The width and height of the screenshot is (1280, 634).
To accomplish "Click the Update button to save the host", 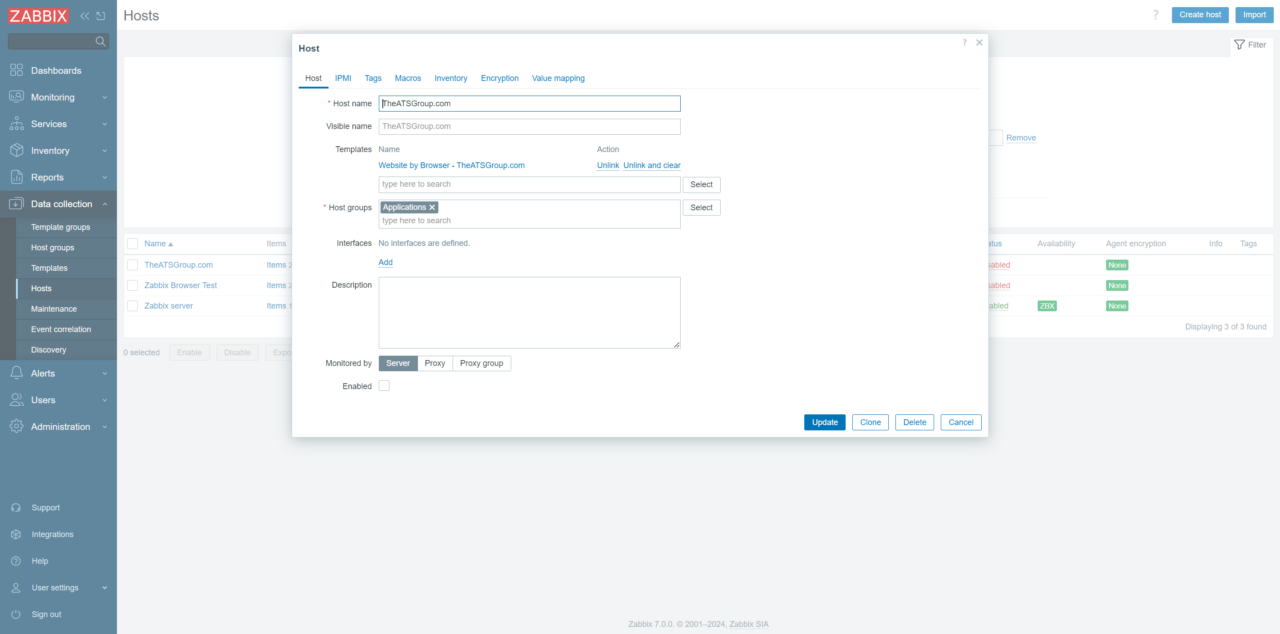I will click(x=824, y=422).
